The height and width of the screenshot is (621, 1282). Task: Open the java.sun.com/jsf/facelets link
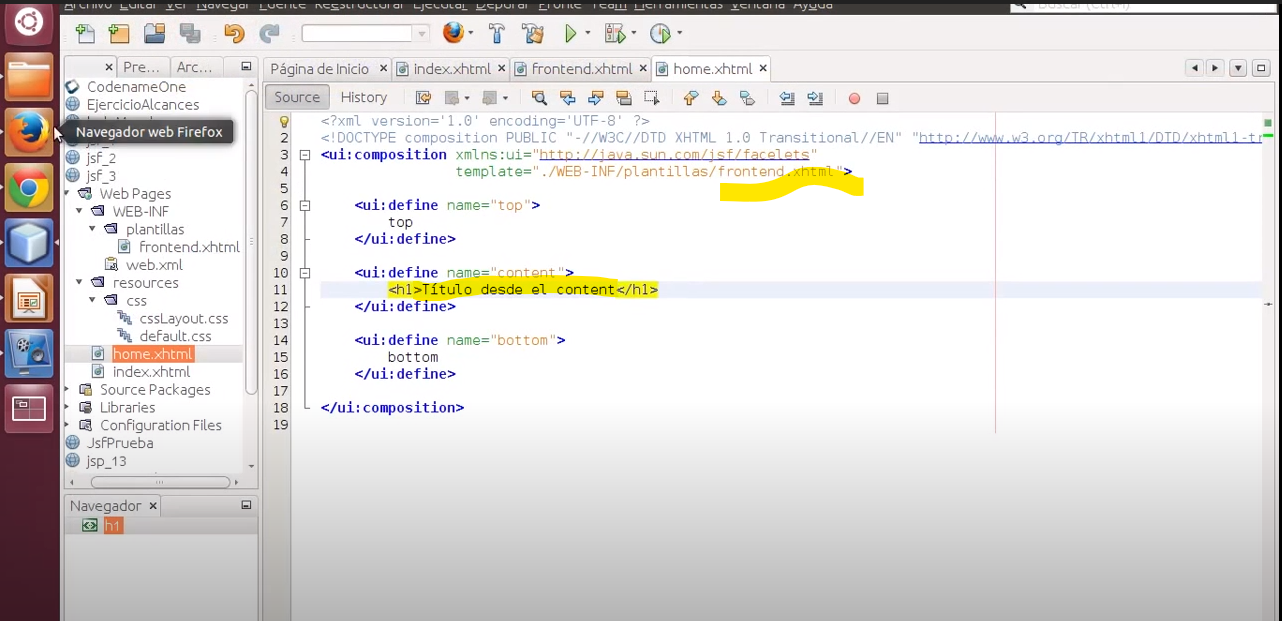(674, 154)
